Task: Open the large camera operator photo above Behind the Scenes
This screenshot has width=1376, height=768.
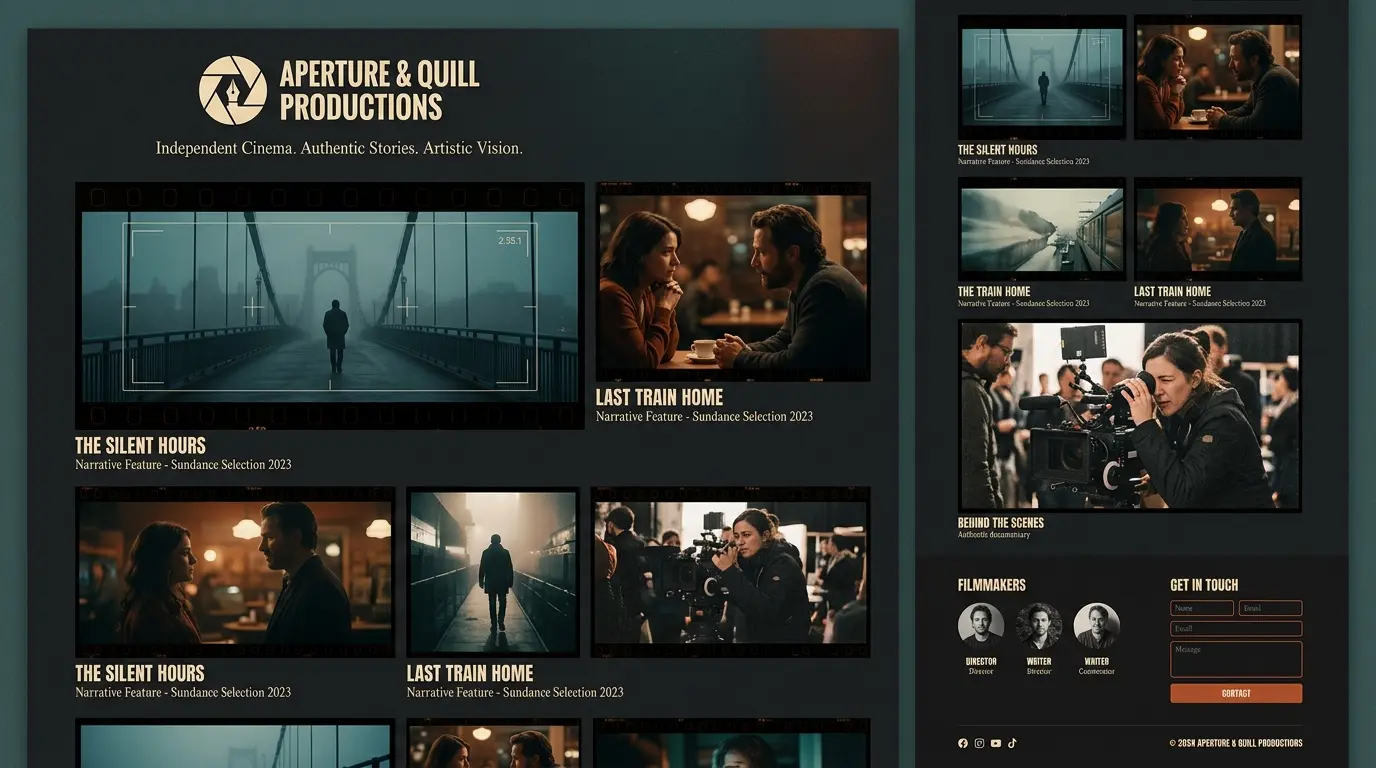Action: 1129,416
